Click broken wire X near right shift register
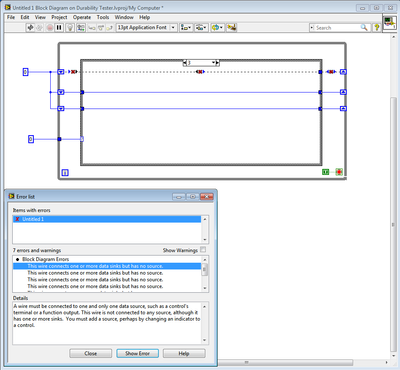Image resolution: width=400 pixels, height=370 pixels. click(331, 72)
